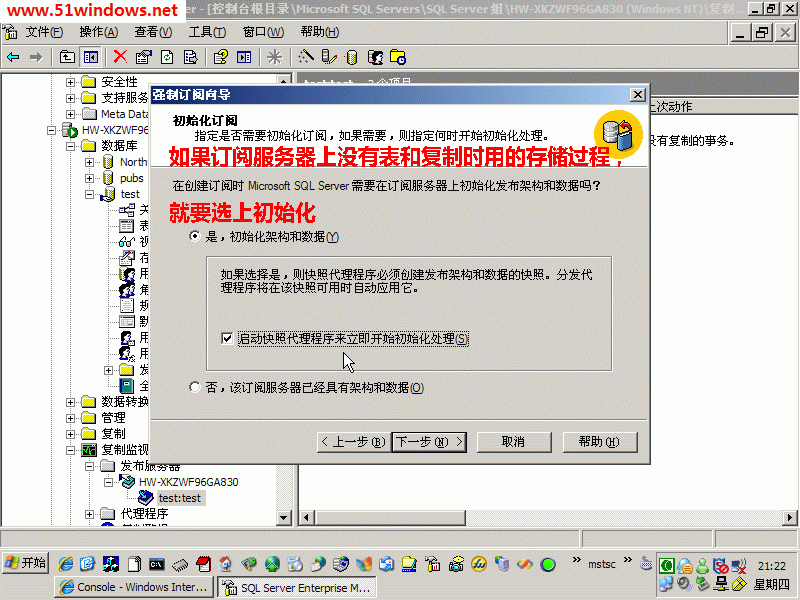
Task: Expand the pubs database node
Action: (x=89, y=178)
